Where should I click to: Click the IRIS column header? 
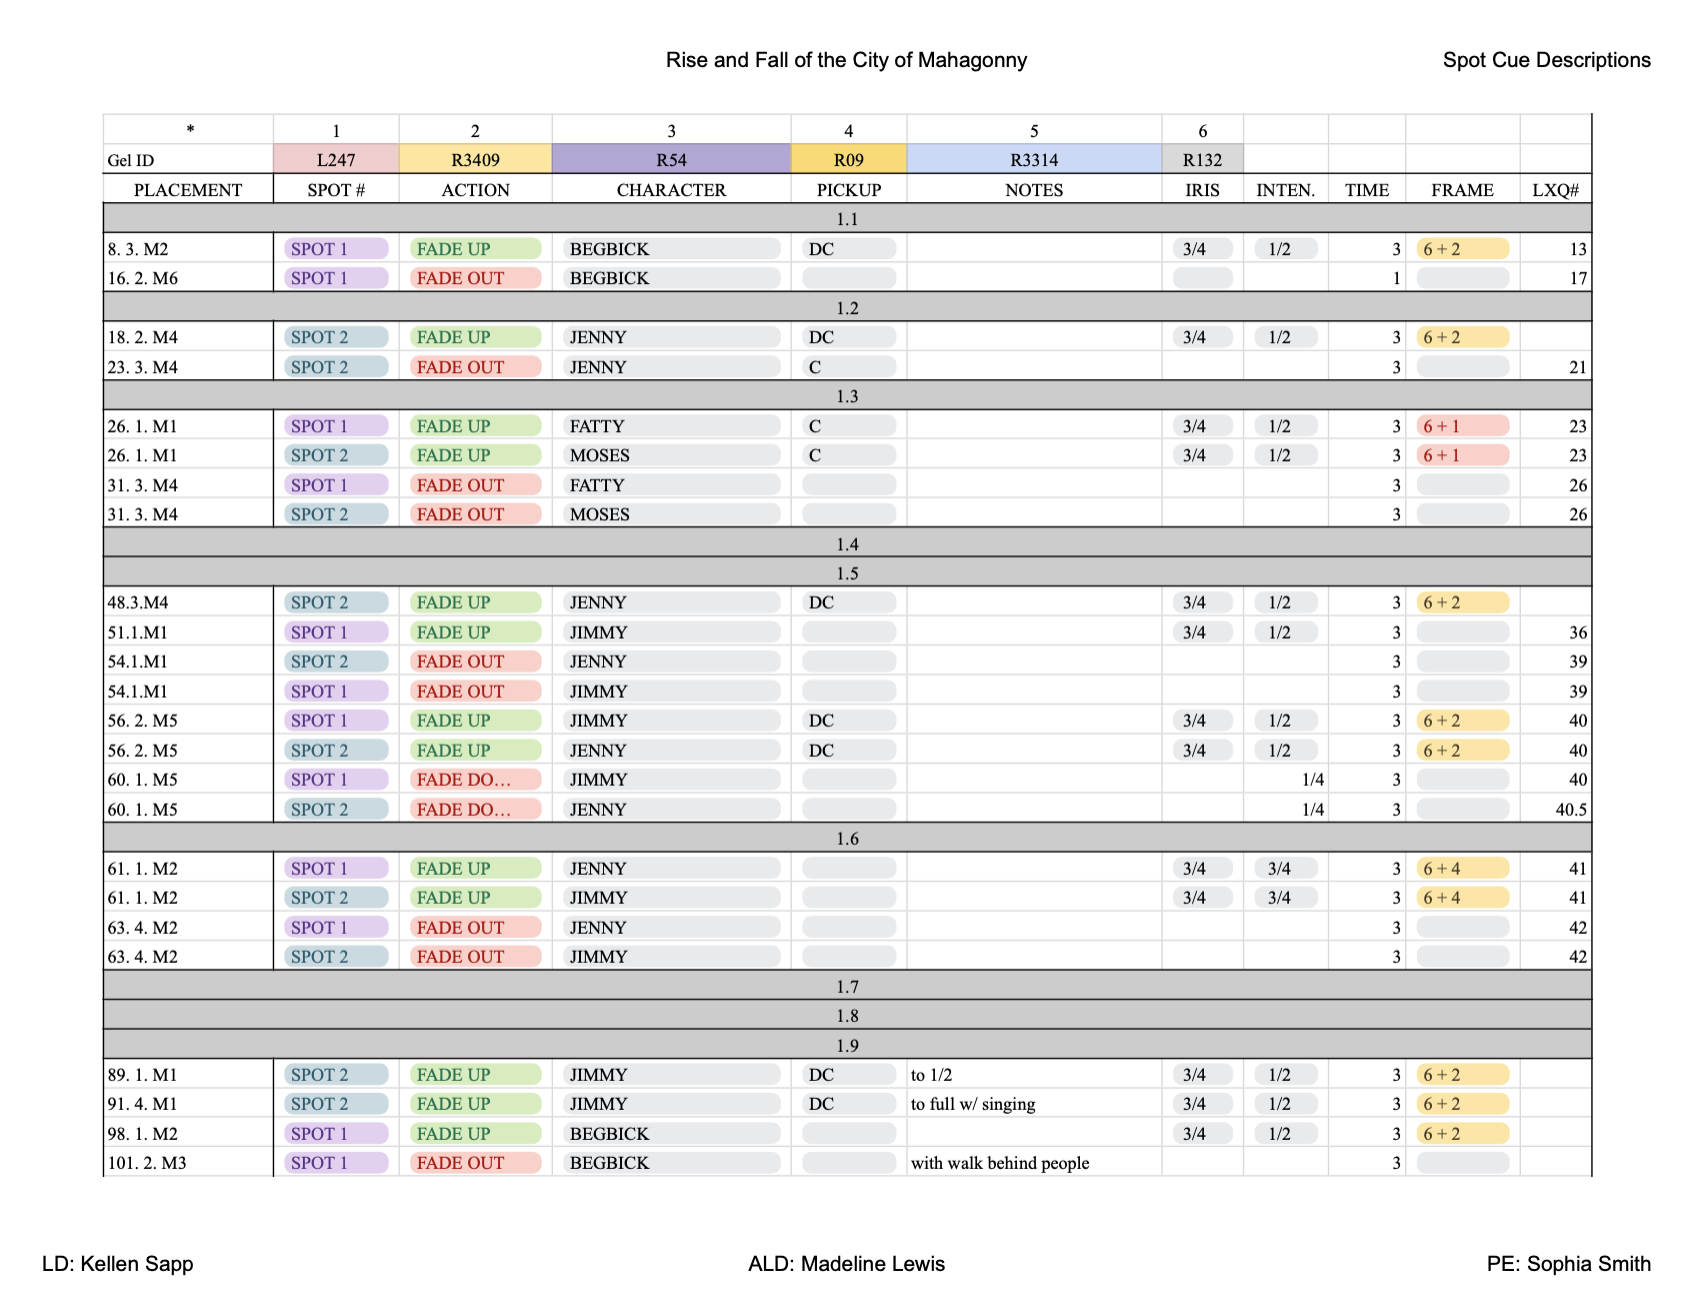pos(1202,190)
